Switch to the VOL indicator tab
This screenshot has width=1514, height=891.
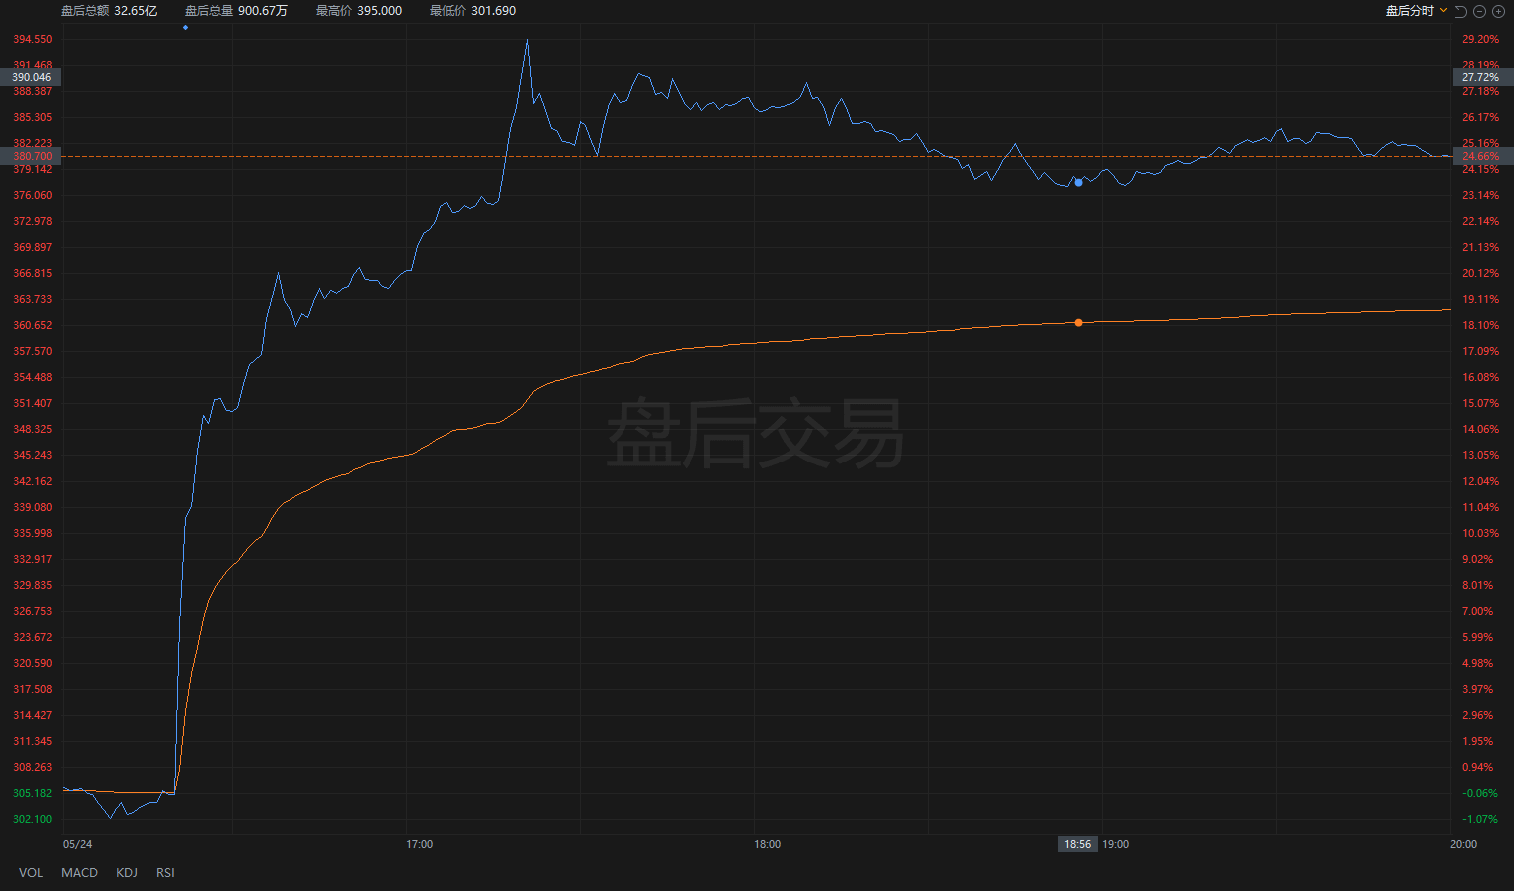31,873
